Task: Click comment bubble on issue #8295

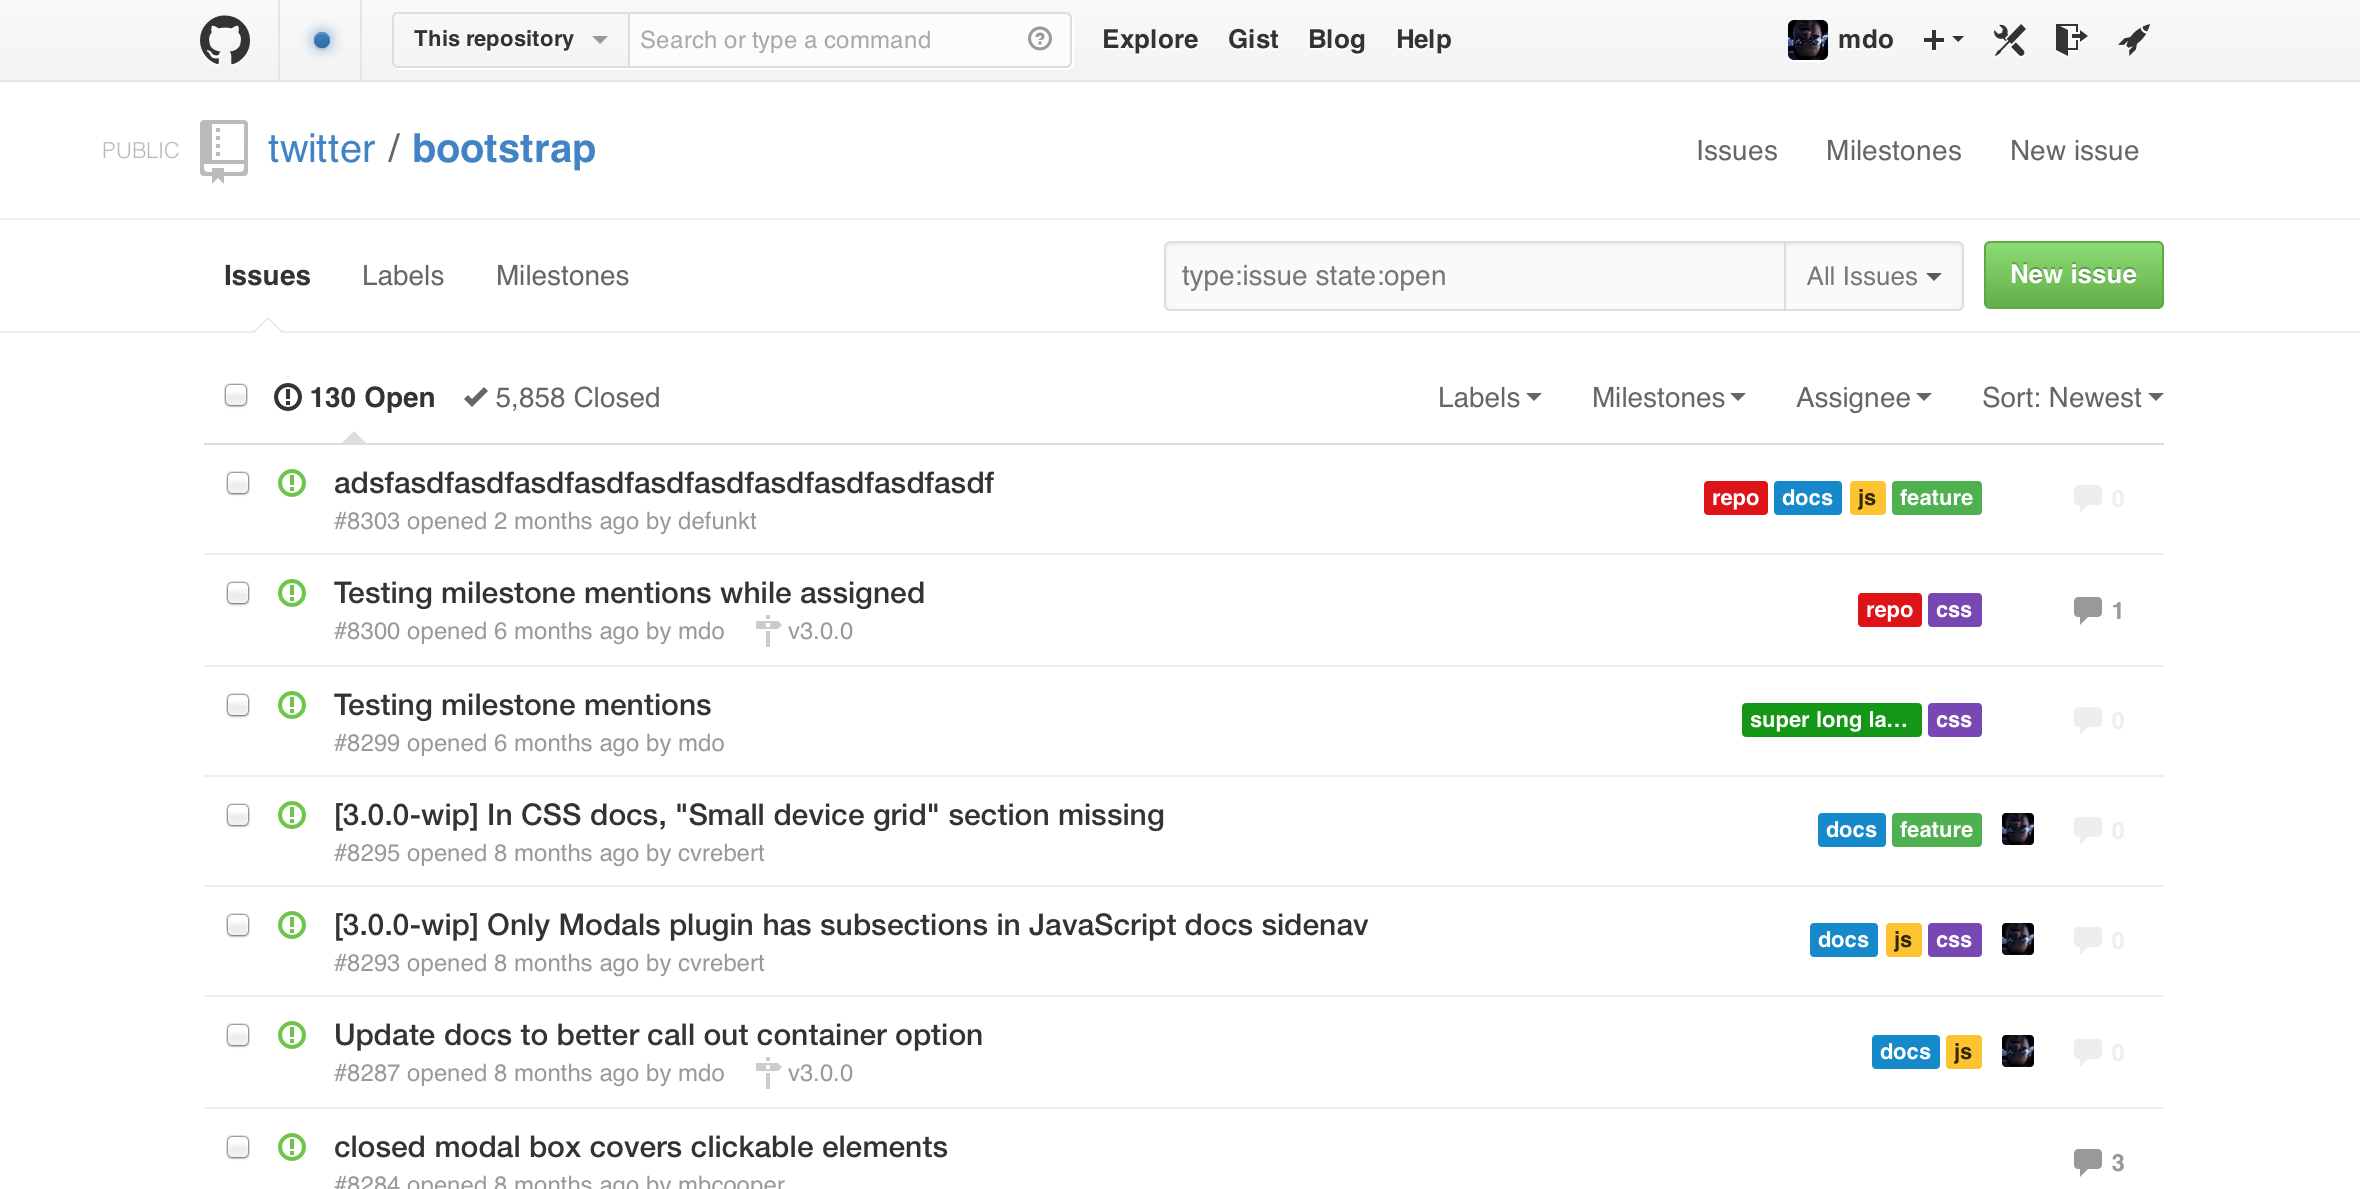Action: (2087, 830)
